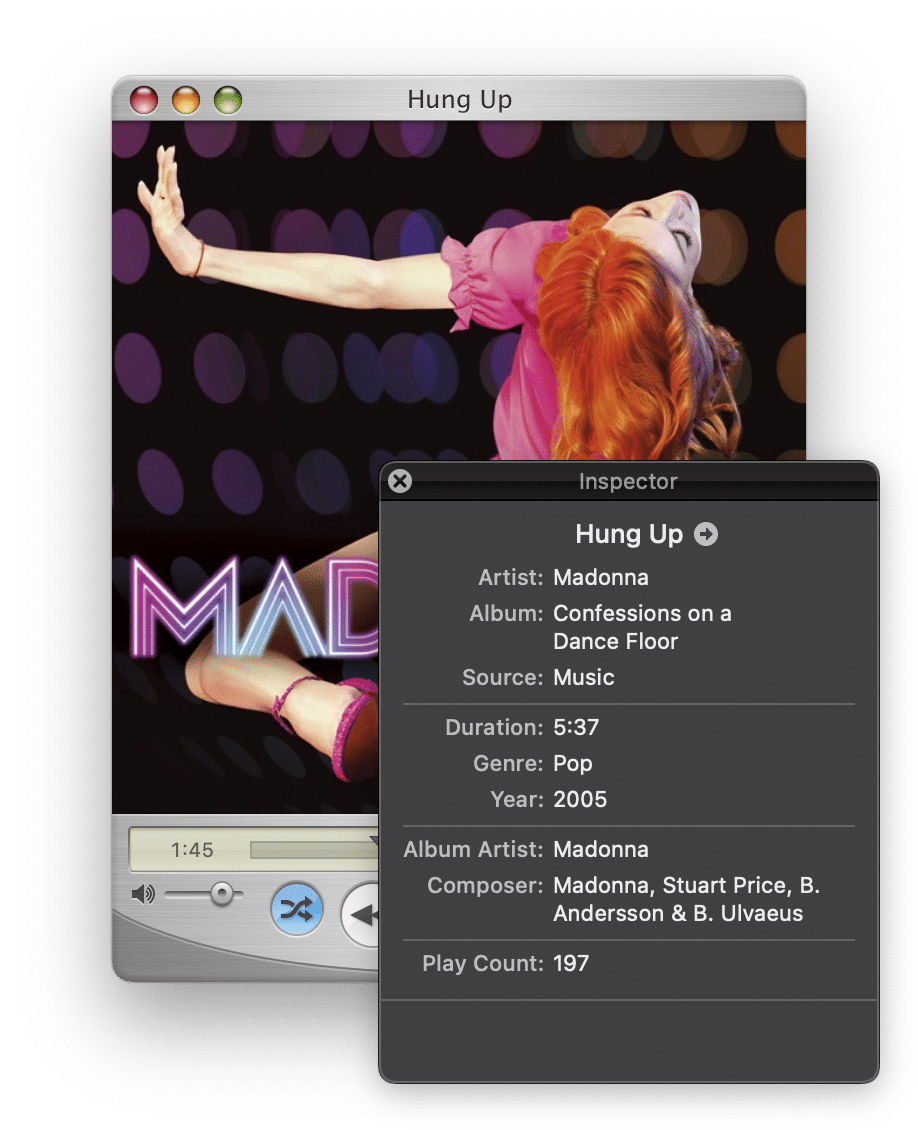Viewport: 918px width, 1130px height.
Task: Click the previous track rewind button
Action: click(x=360, y=914)
